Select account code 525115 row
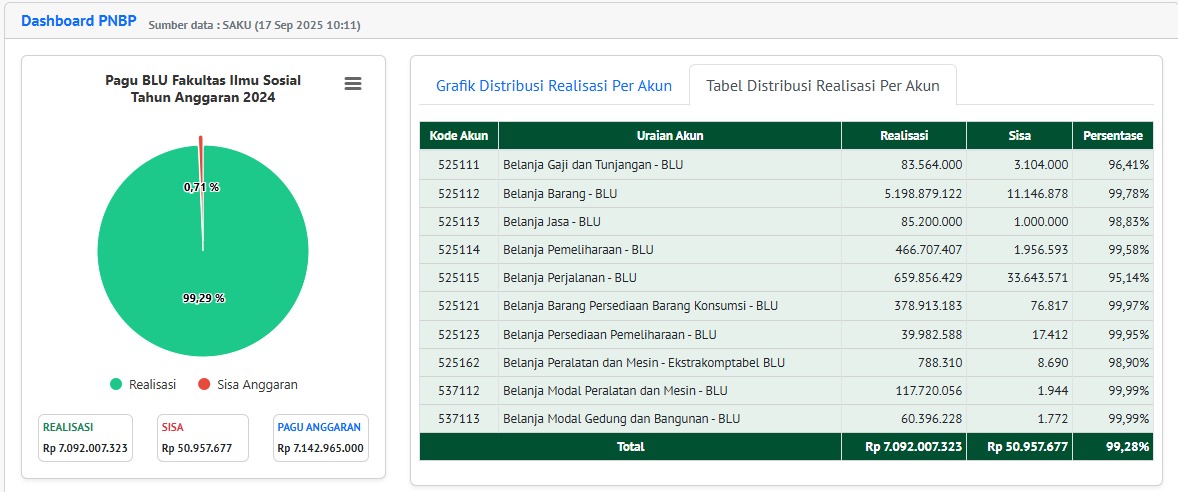Image resolution: width=1178 pixels, height=492 pixels. coord(458,277)
